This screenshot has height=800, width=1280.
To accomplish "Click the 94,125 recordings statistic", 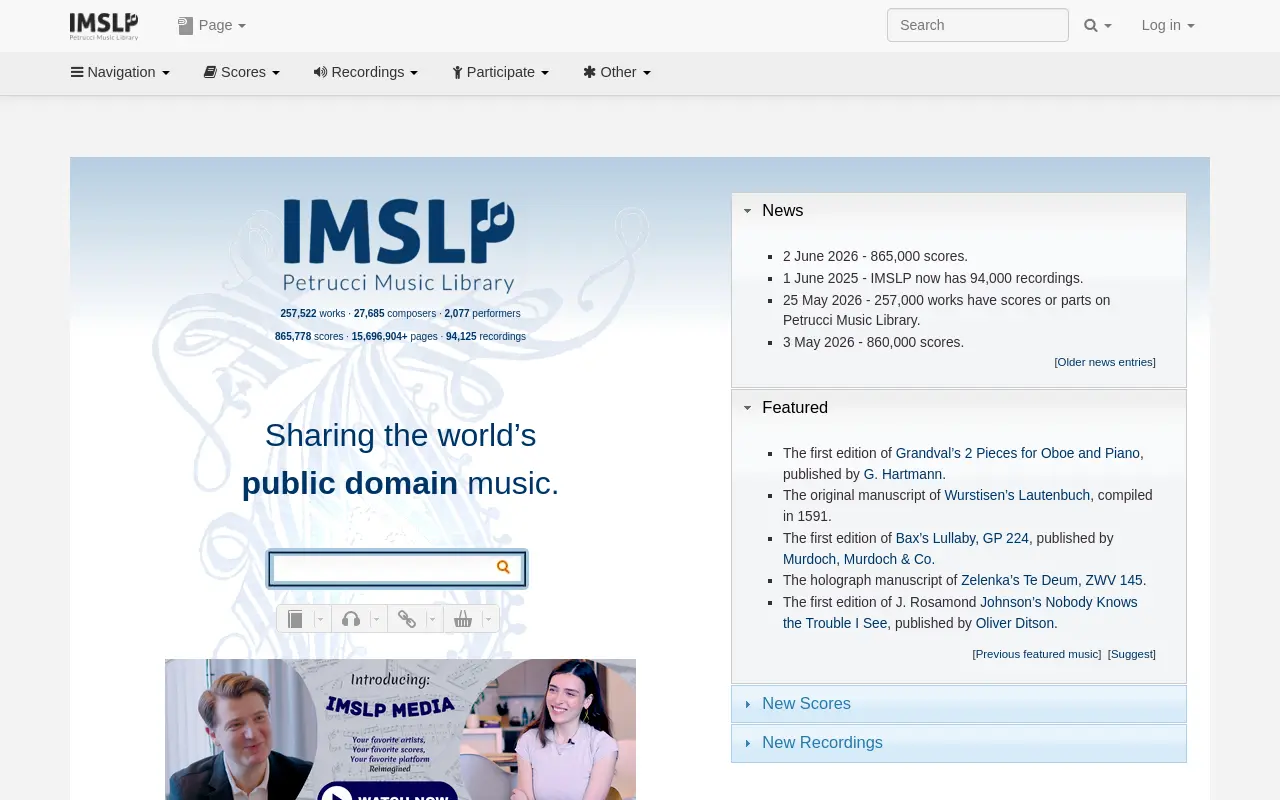I will 486,336.
